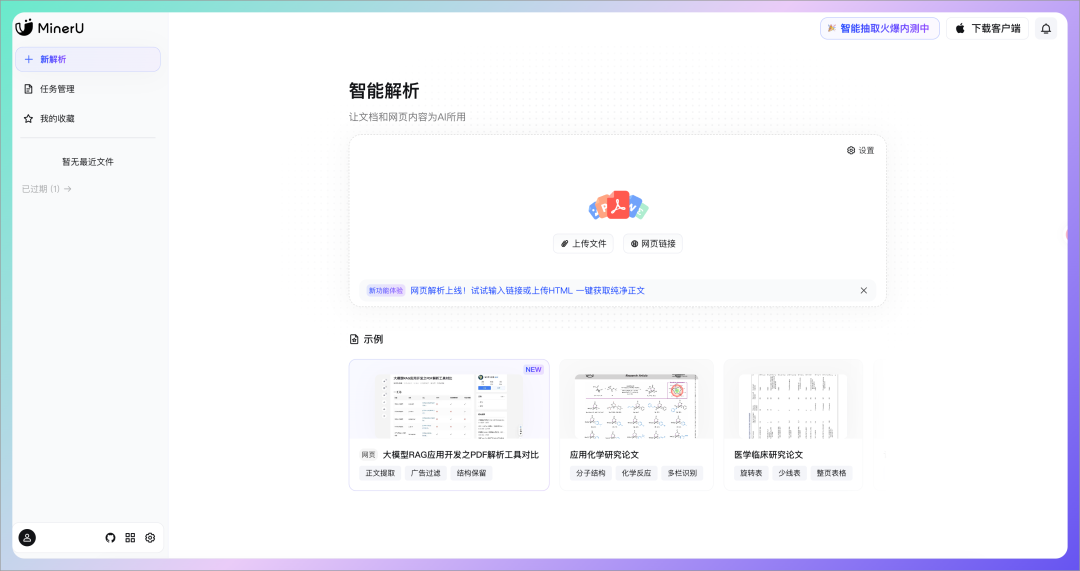
Task: Click the star icon beside 我的收藏
Action: 28,118
